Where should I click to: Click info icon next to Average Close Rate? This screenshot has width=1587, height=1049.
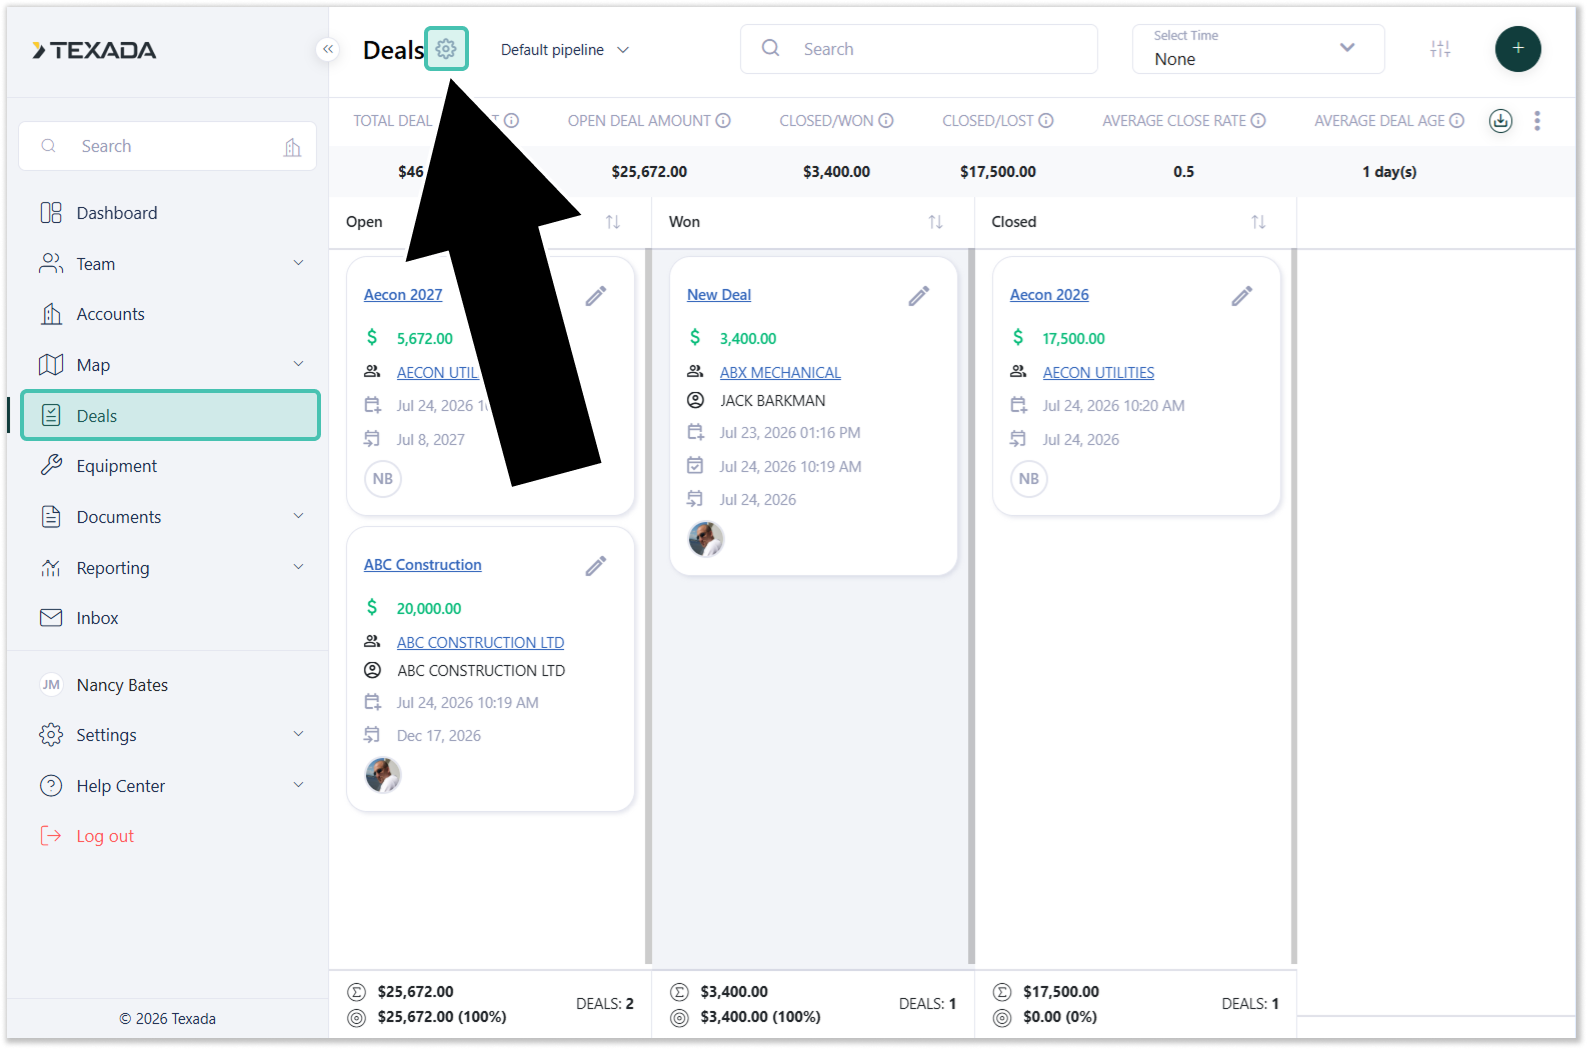pos(1258,121)
